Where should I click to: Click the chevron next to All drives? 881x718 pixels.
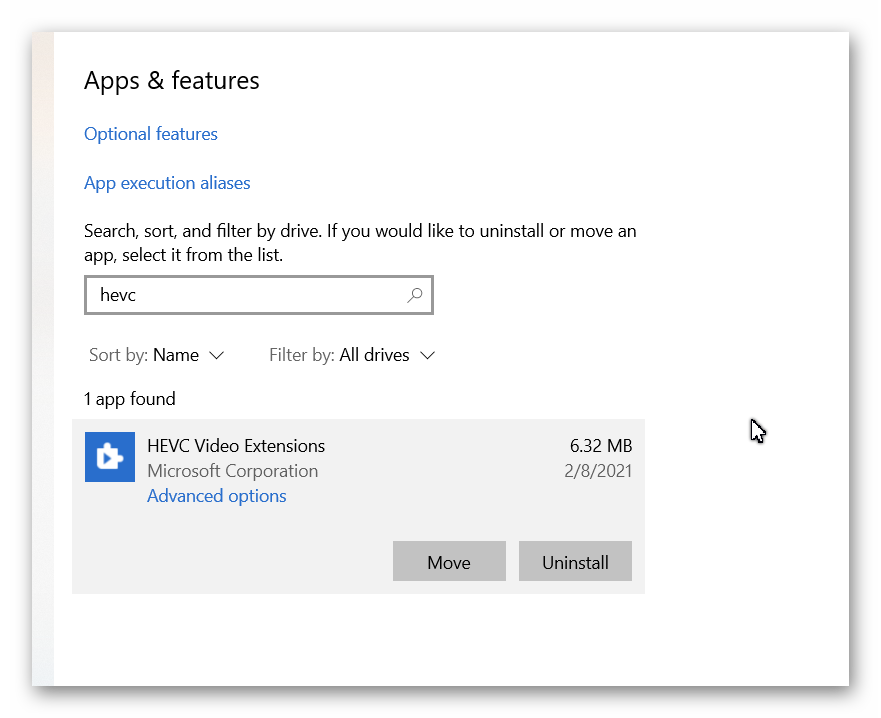coord(428,356)
